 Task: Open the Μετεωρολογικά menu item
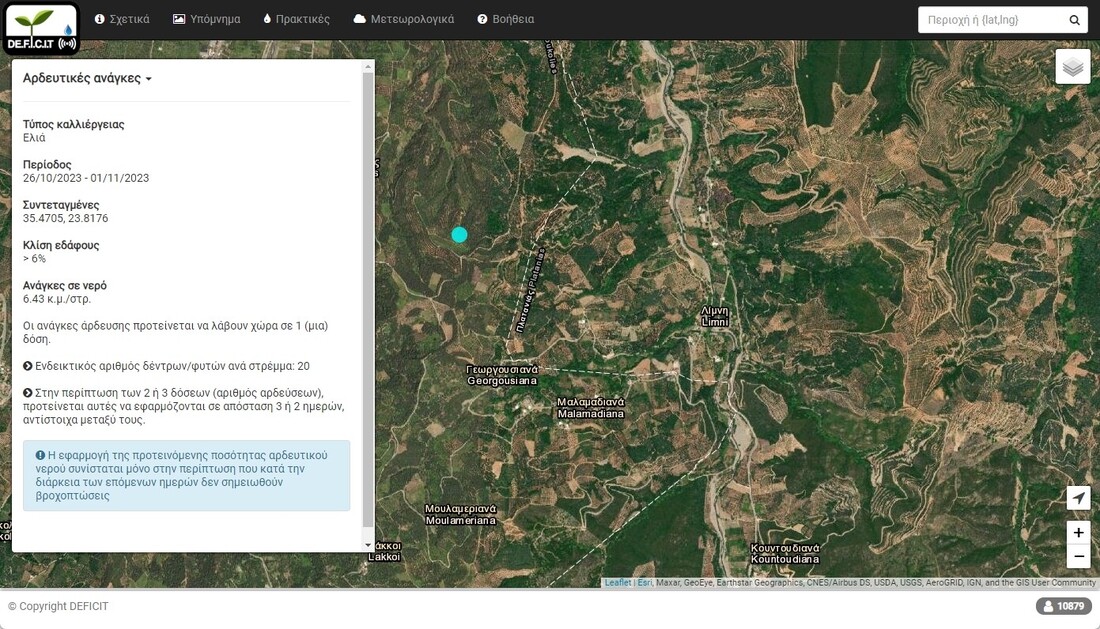tap(404, 19)
